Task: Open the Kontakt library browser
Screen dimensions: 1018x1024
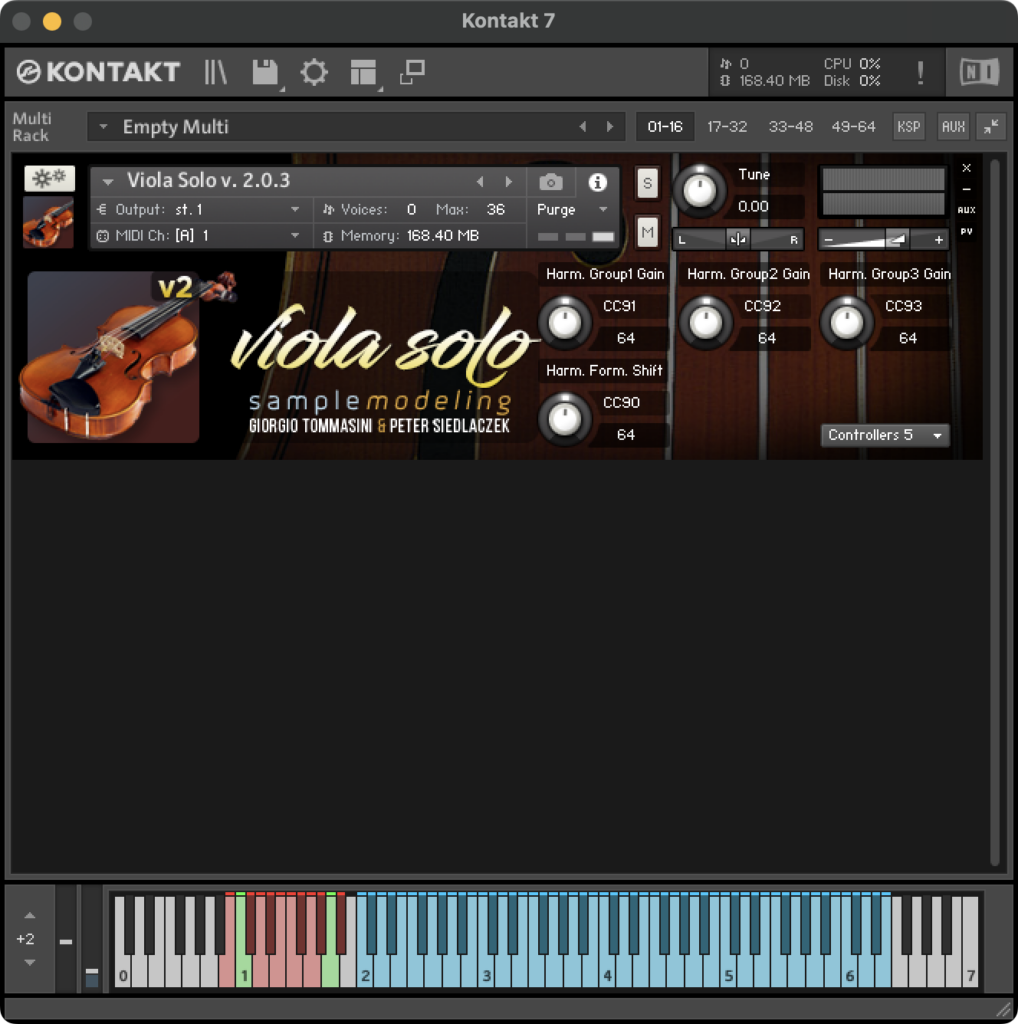Action: tap(215, 72)
